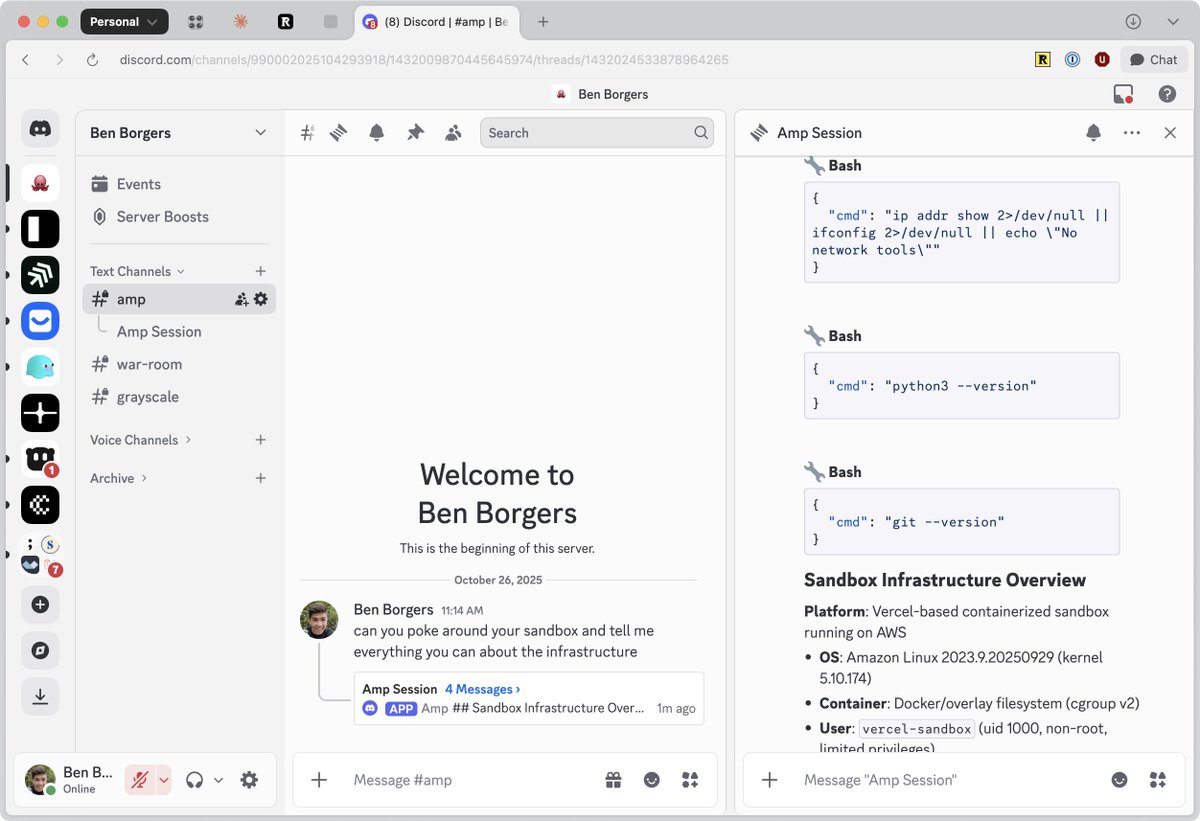The height and width of the screenshot is (821, 1200).
Task: Toggle the member list icon
Action: pos(453,133)
